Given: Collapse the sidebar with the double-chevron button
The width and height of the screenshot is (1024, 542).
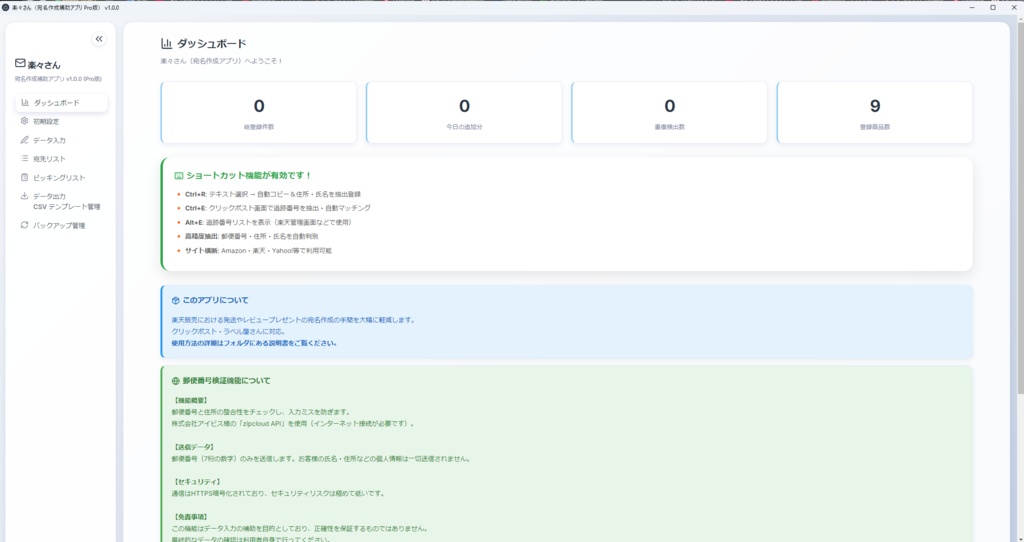Looking at the screenshot, I should click(x=99, y=39).
